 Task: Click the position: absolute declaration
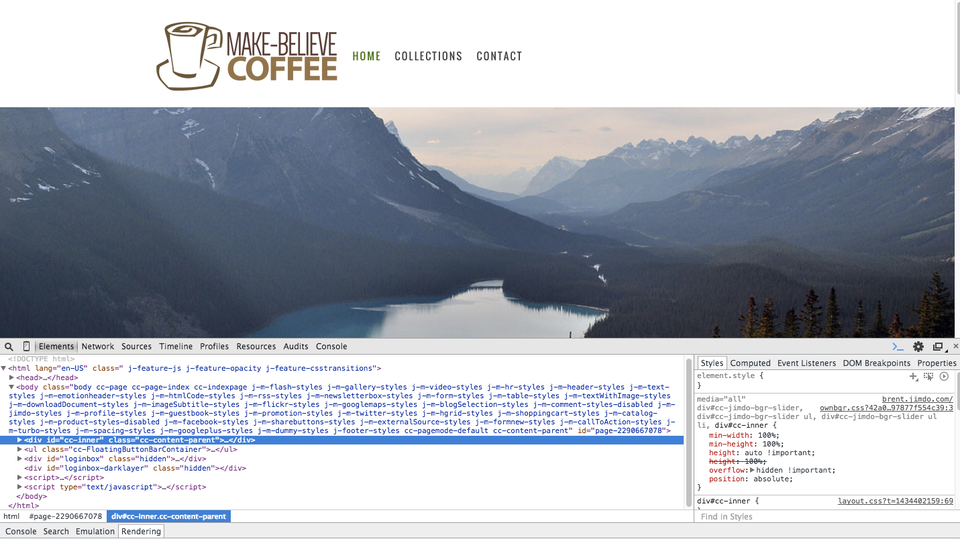(751, 479)
